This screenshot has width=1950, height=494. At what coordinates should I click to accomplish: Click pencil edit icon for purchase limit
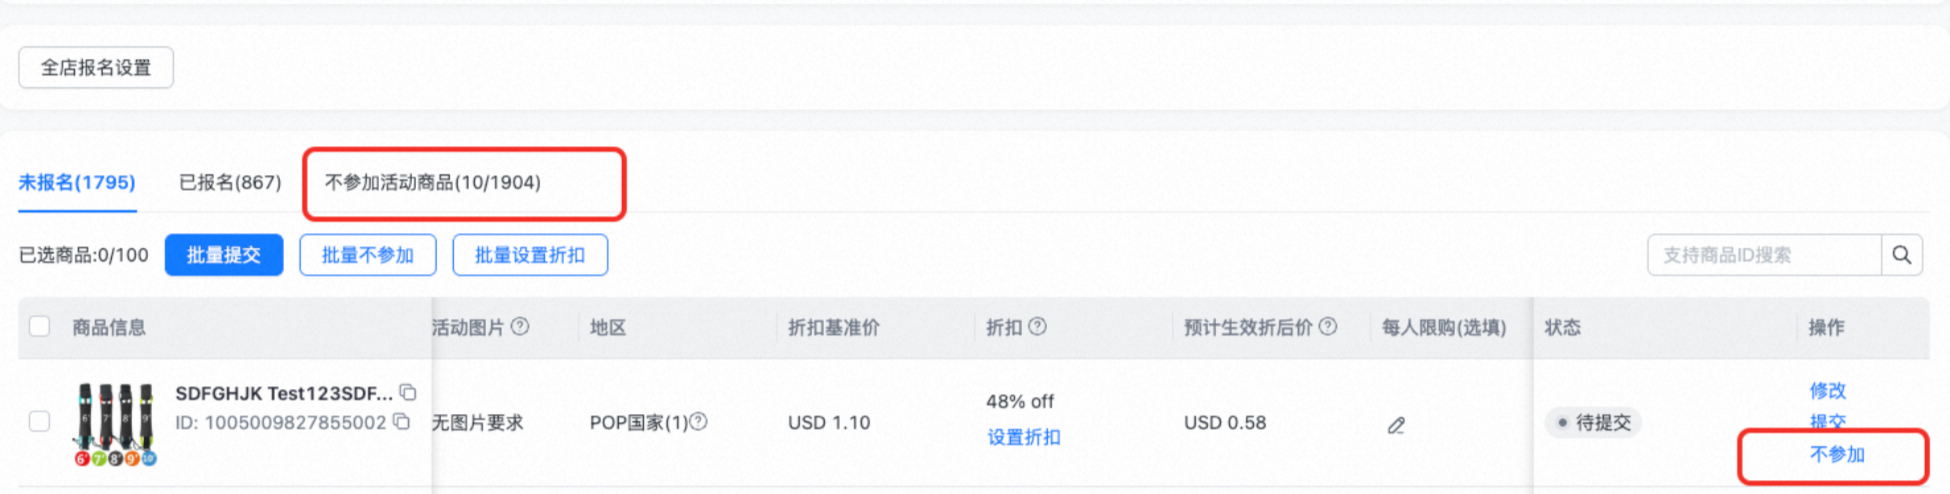1396,426
